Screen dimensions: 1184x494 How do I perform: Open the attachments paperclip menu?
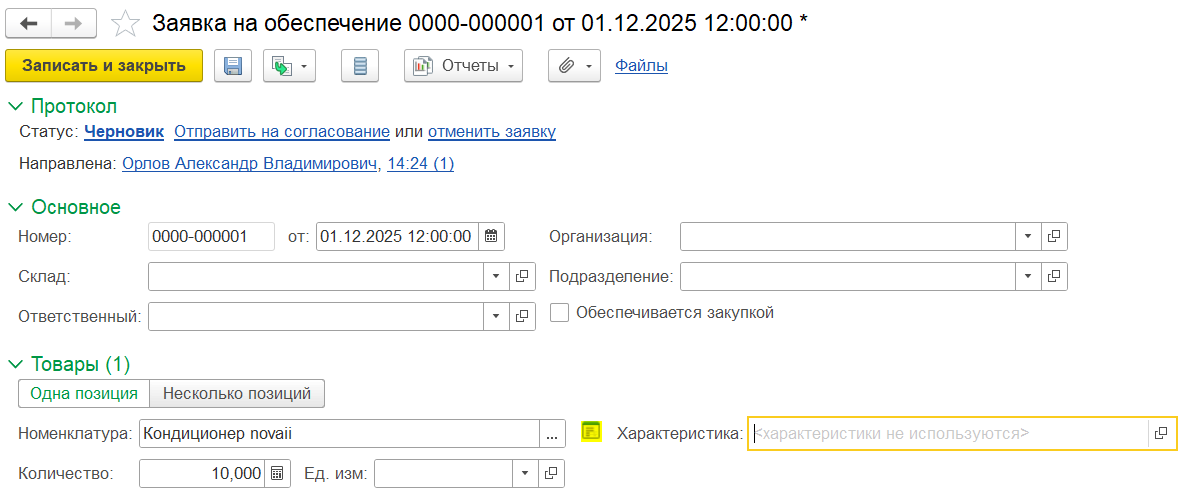pyautogui.click(x=573, y=66)
